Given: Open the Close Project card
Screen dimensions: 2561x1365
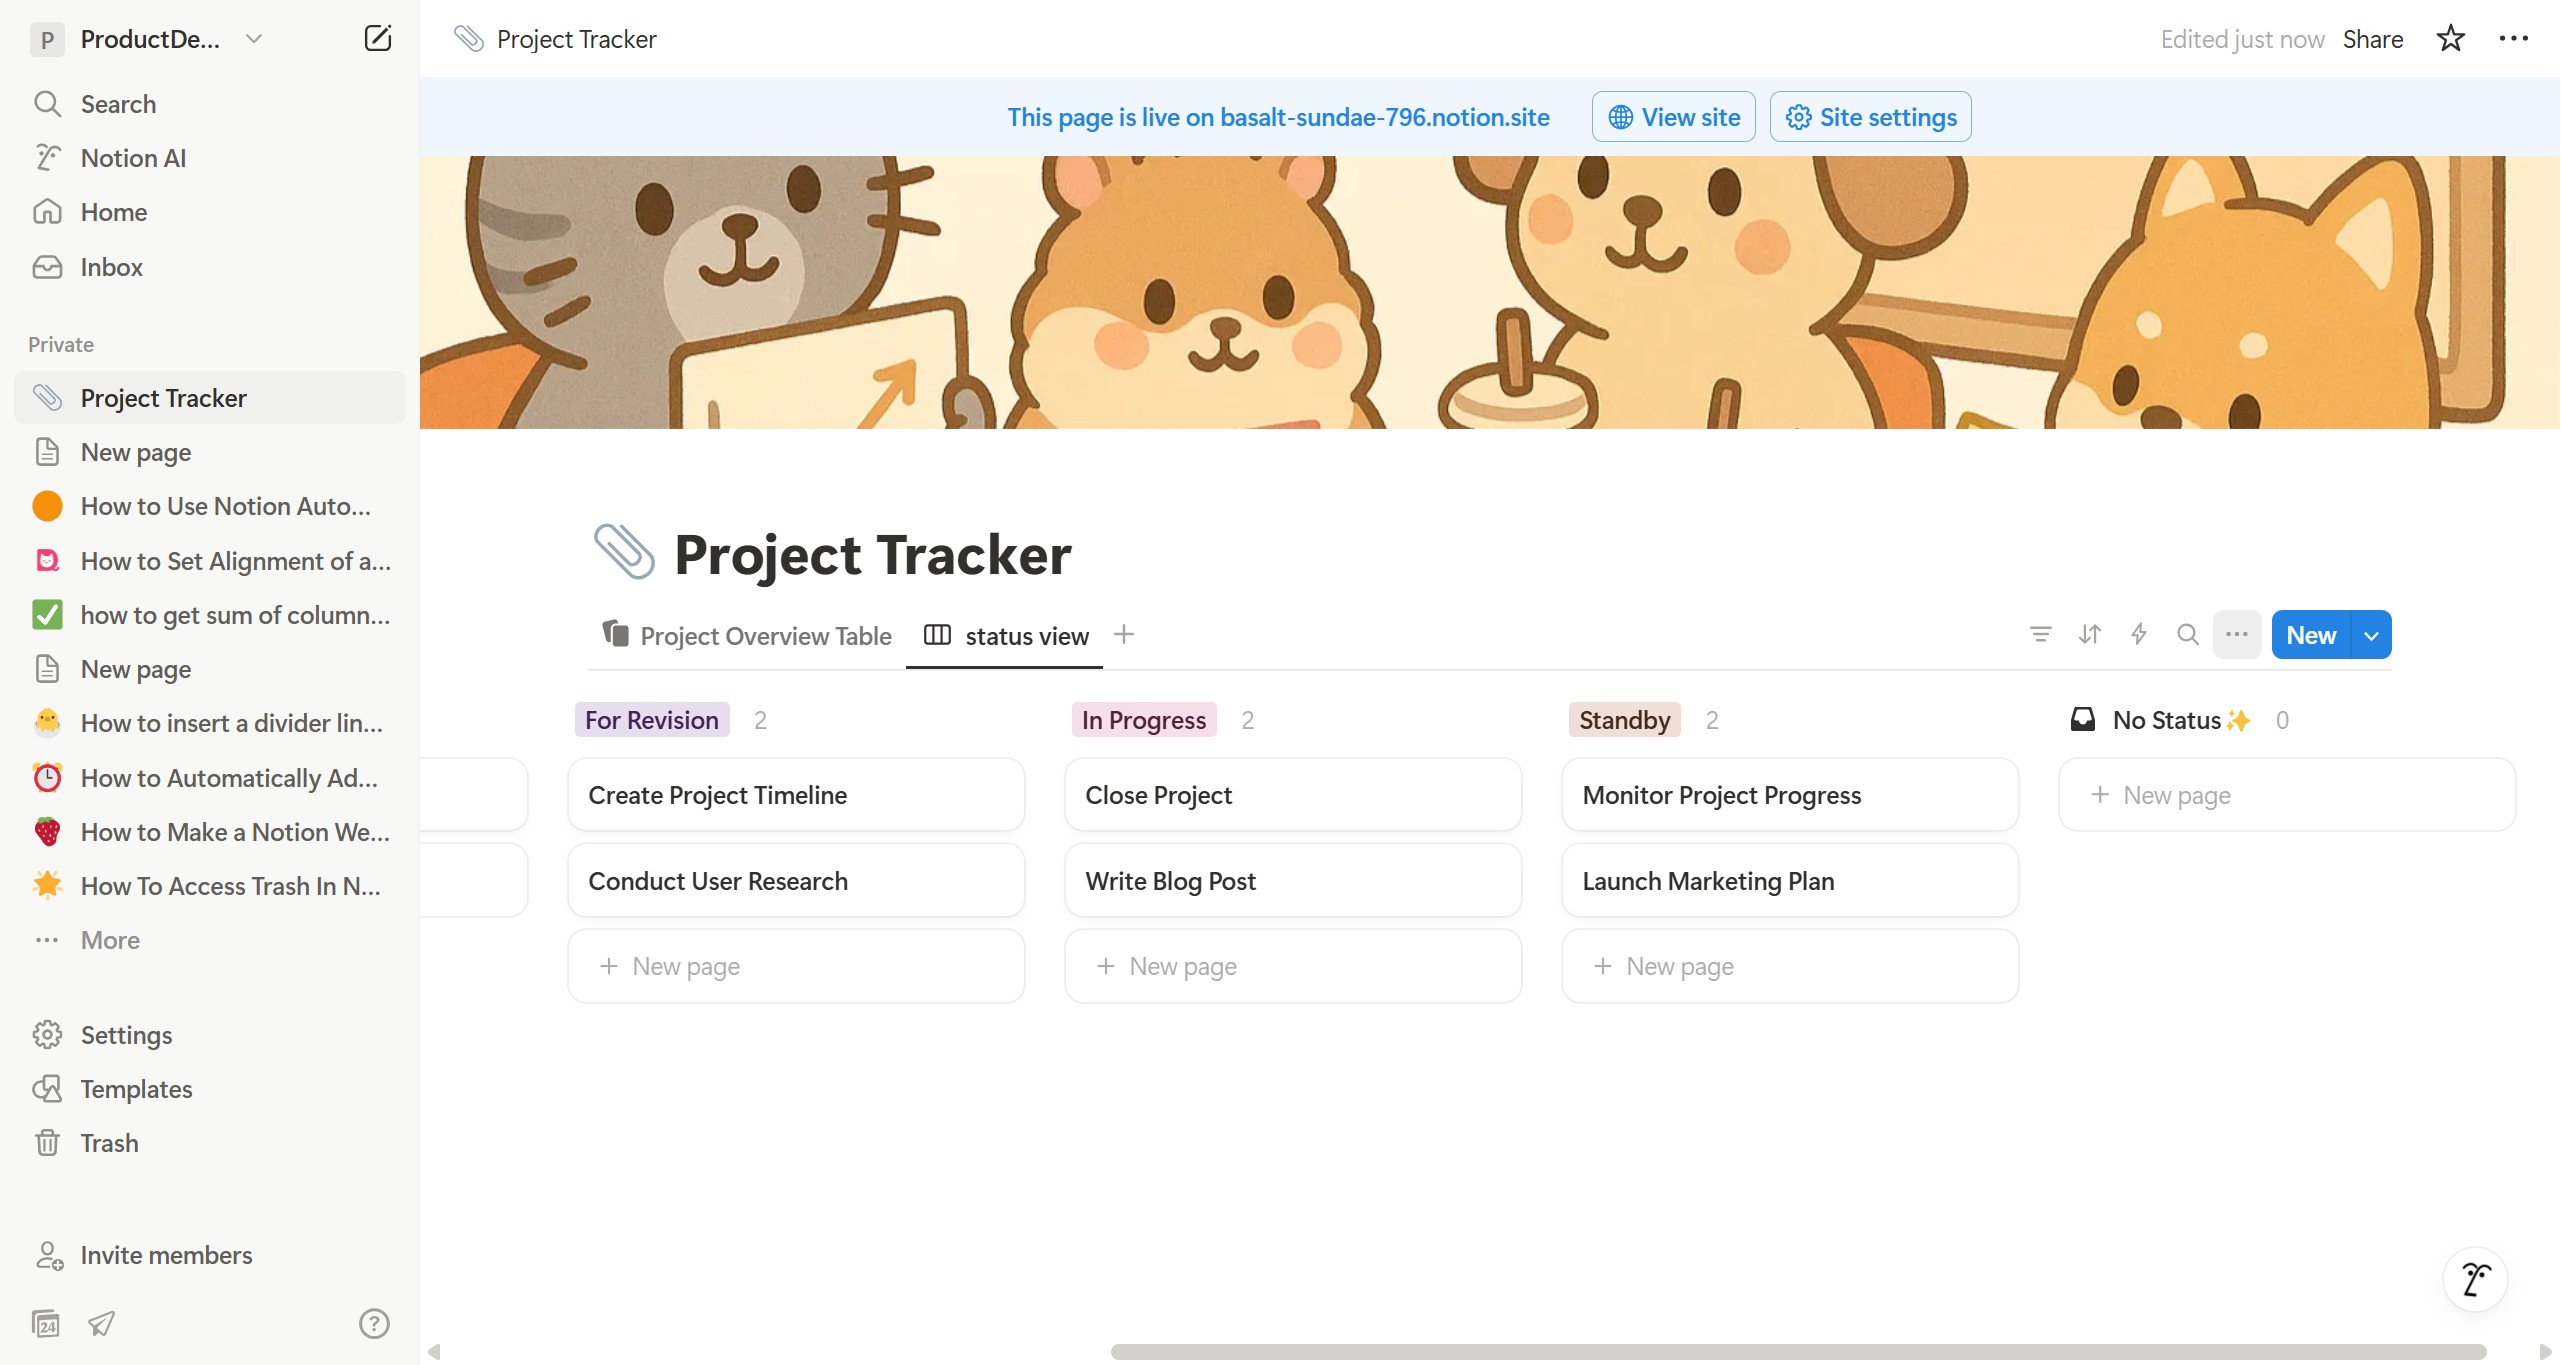Looking at the screenshot, I should click(1293, 795).
